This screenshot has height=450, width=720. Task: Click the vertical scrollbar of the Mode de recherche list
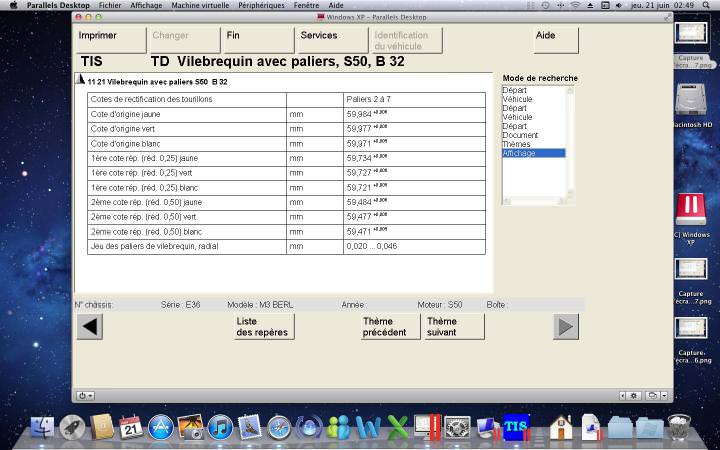(x=570, y=142)
